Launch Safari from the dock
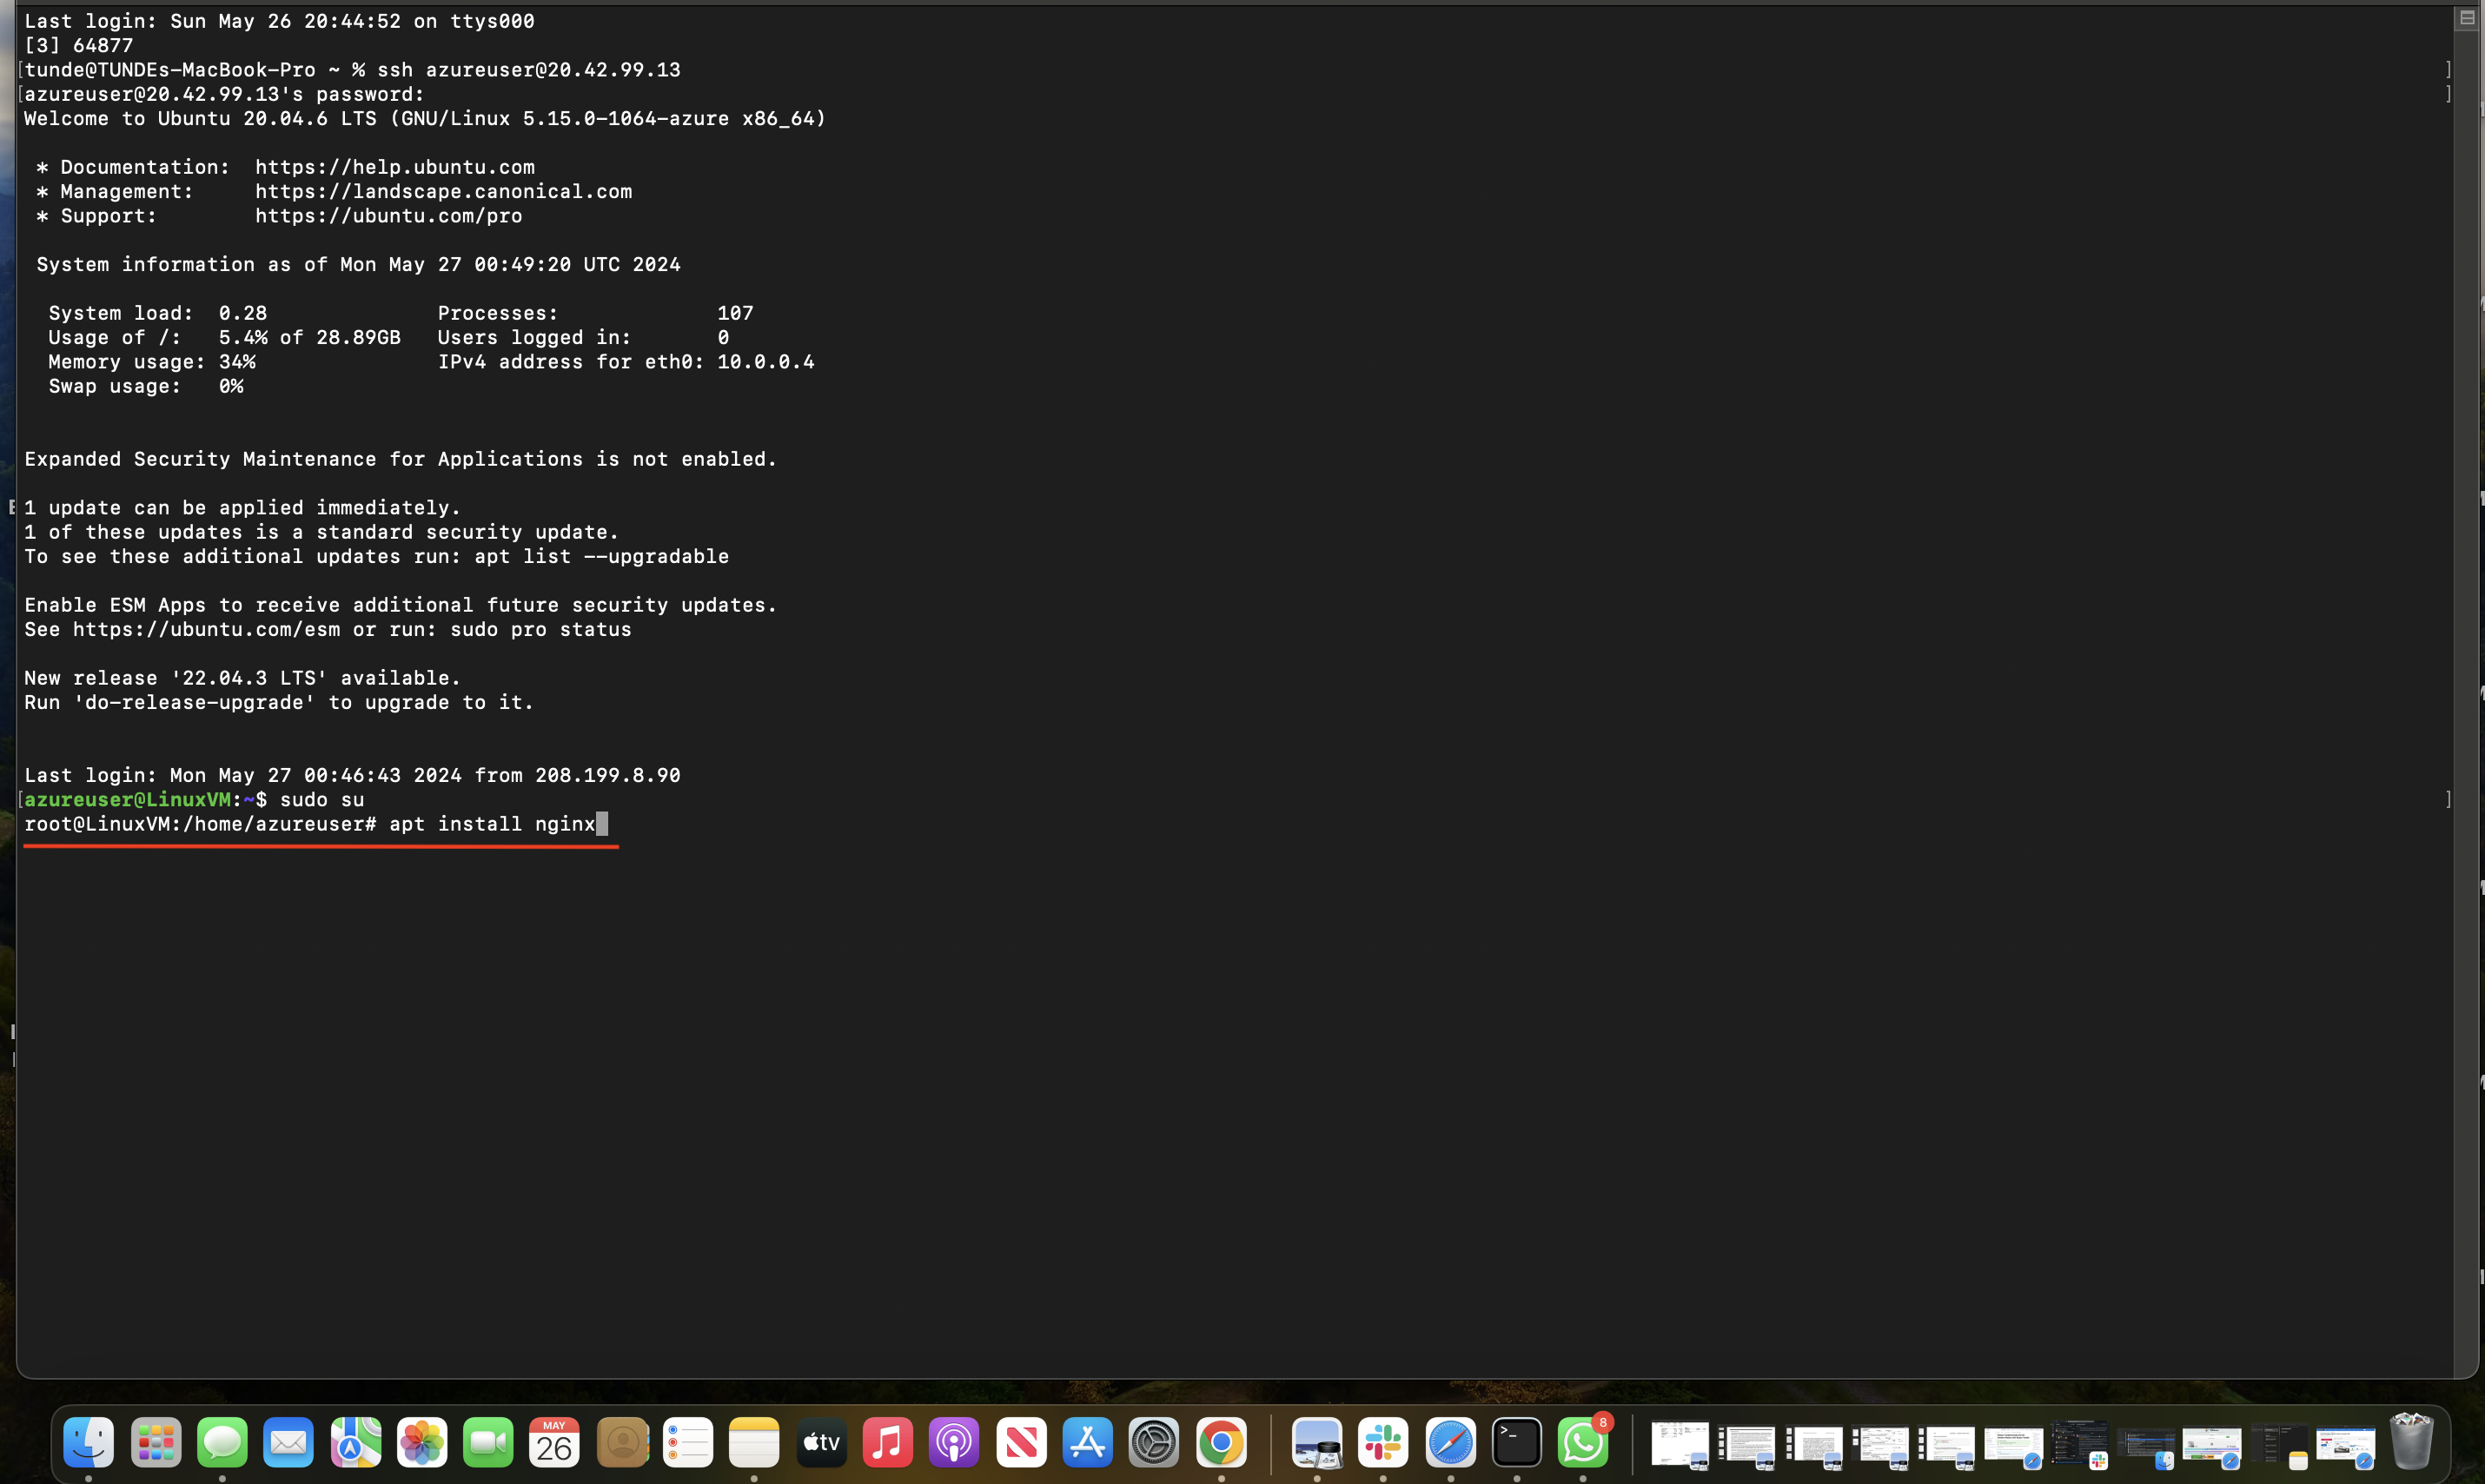The image size is (2485, 1484). coord(1451,1443)
